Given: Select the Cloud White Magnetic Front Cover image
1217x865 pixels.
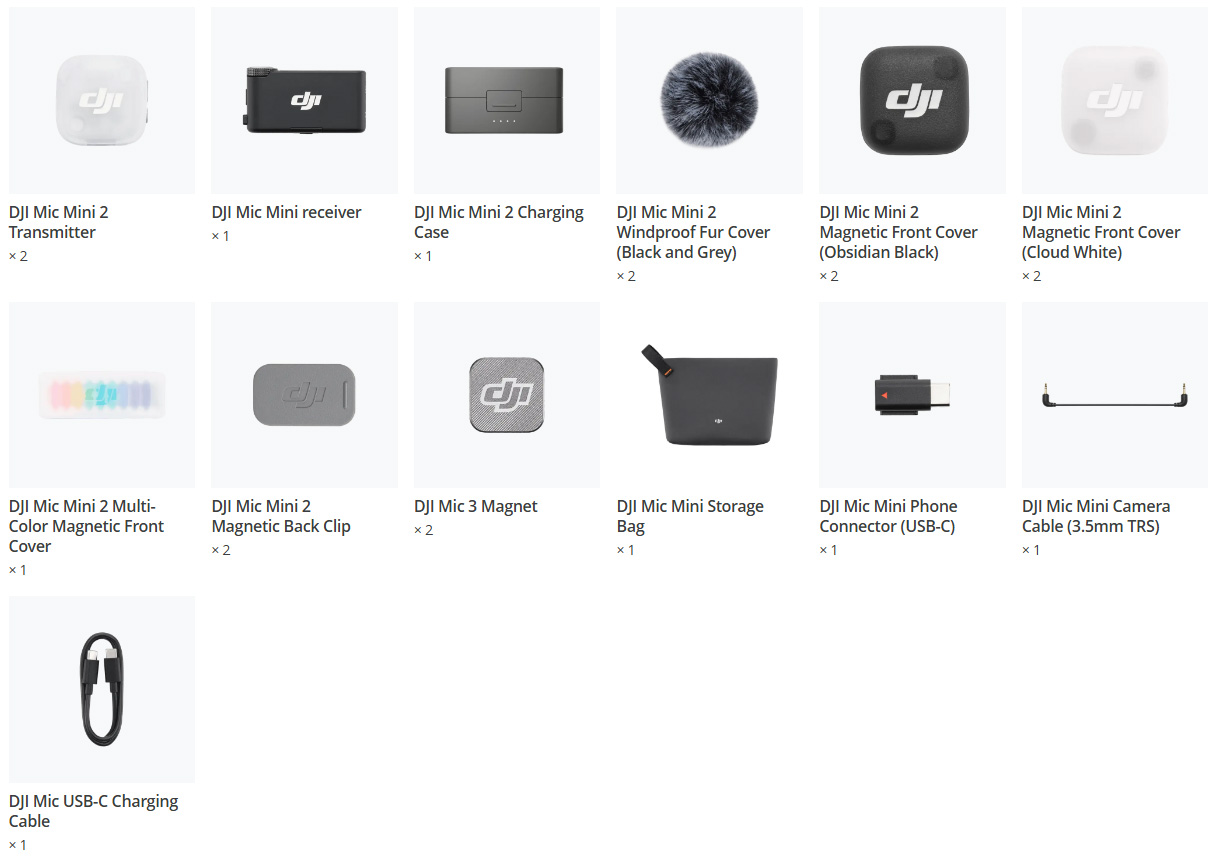Looking at the screenshot, I should pyautogui.click(x=1115, y=101).
